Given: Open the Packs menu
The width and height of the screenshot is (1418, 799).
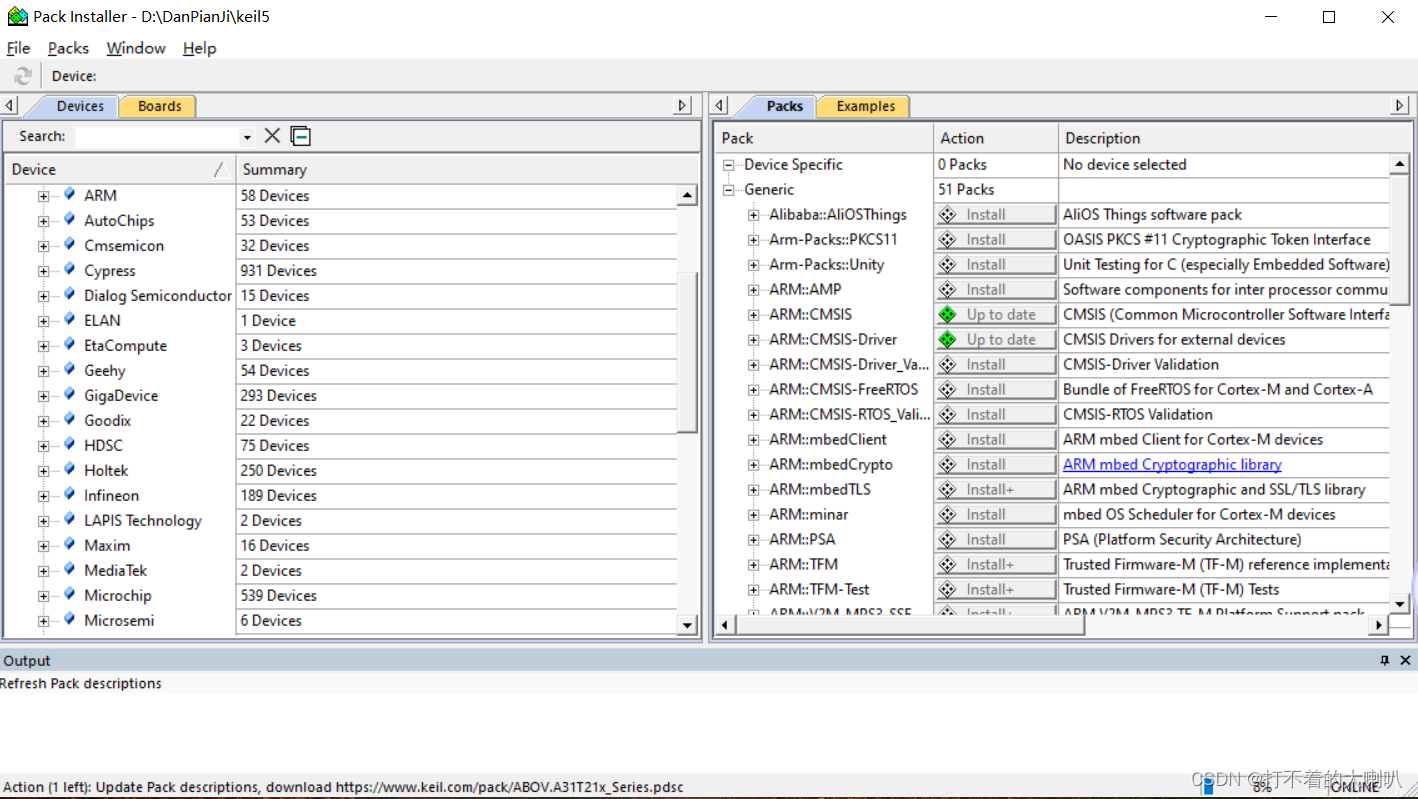Looking at the screenshot, I should 68,48.
